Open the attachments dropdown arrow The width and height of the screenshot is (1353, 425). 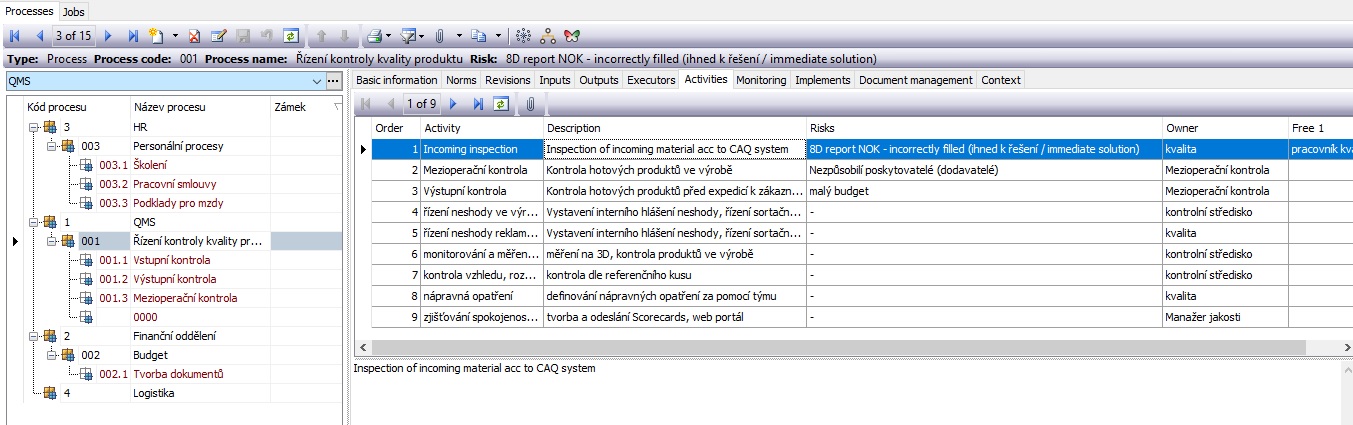tap(458, 36)
